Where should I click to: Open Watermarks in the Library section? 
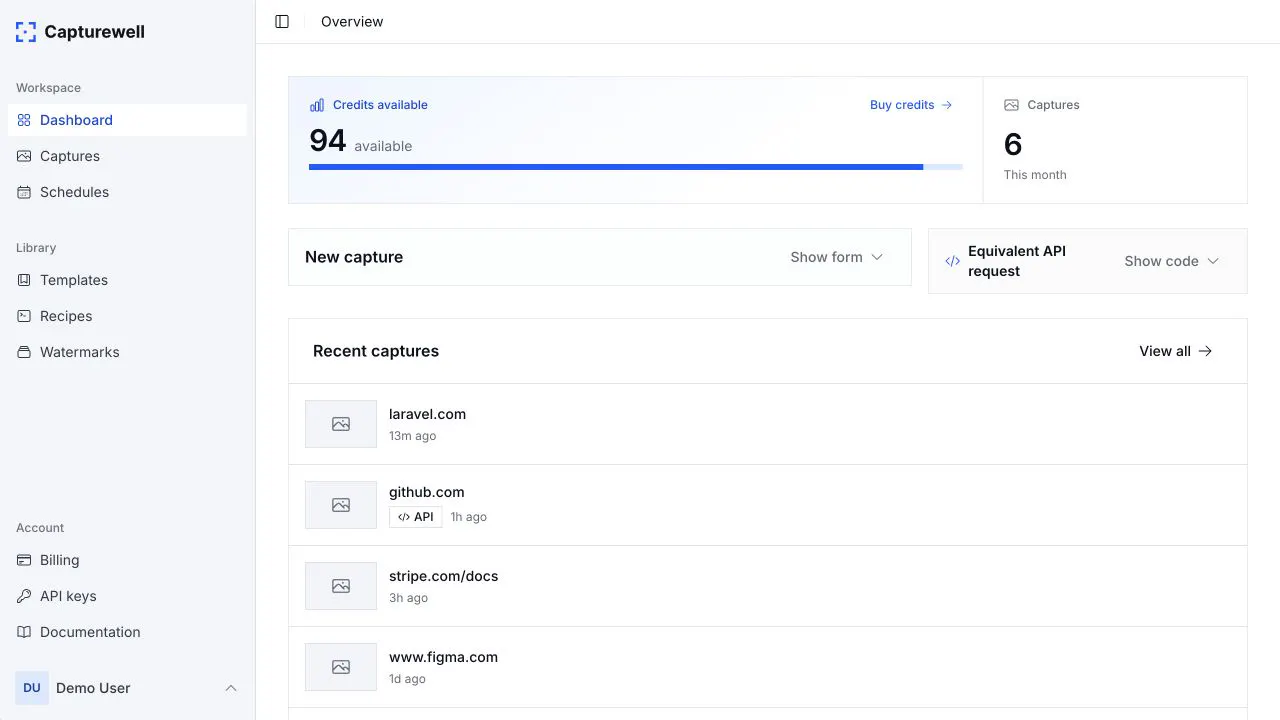click(x=127, y=352)
